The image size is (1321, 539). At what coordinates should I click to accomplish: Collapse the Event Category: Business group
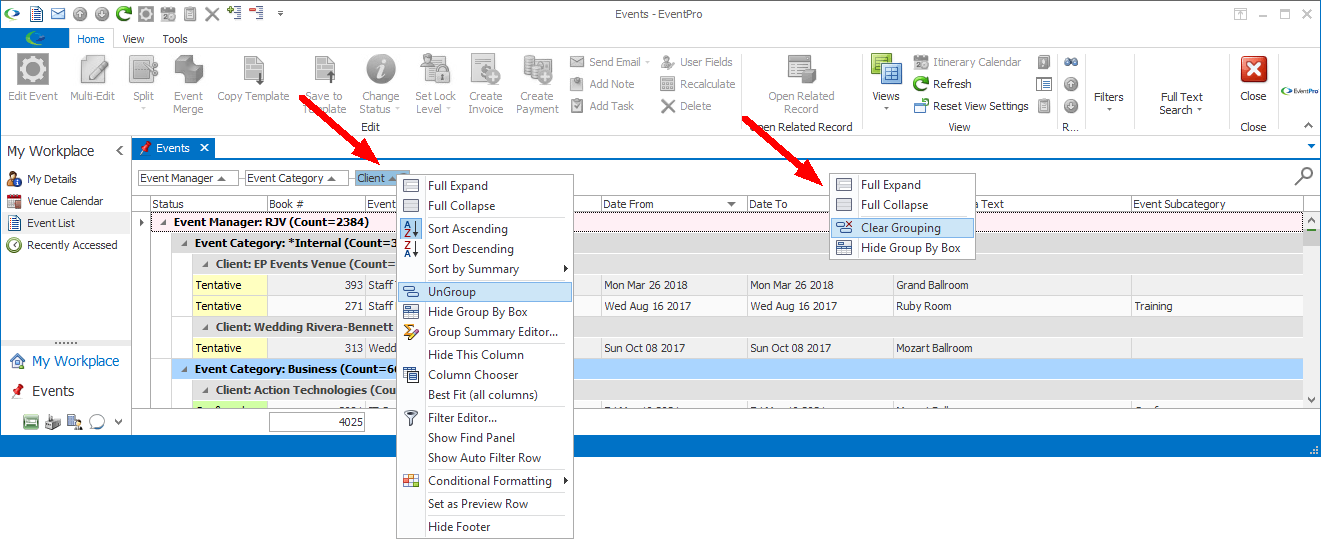[184, 369]
